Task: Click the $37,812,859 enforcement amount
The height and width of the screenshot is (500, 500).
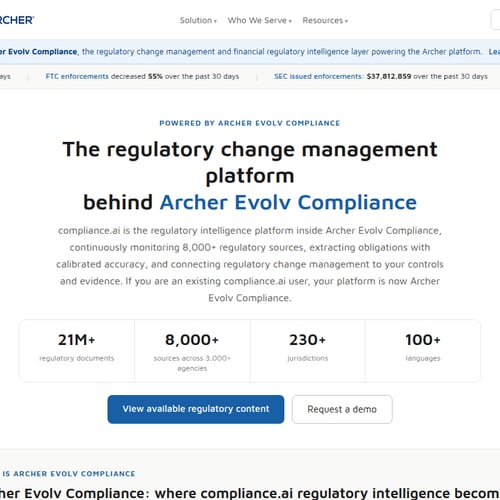Action: (389, 76)
